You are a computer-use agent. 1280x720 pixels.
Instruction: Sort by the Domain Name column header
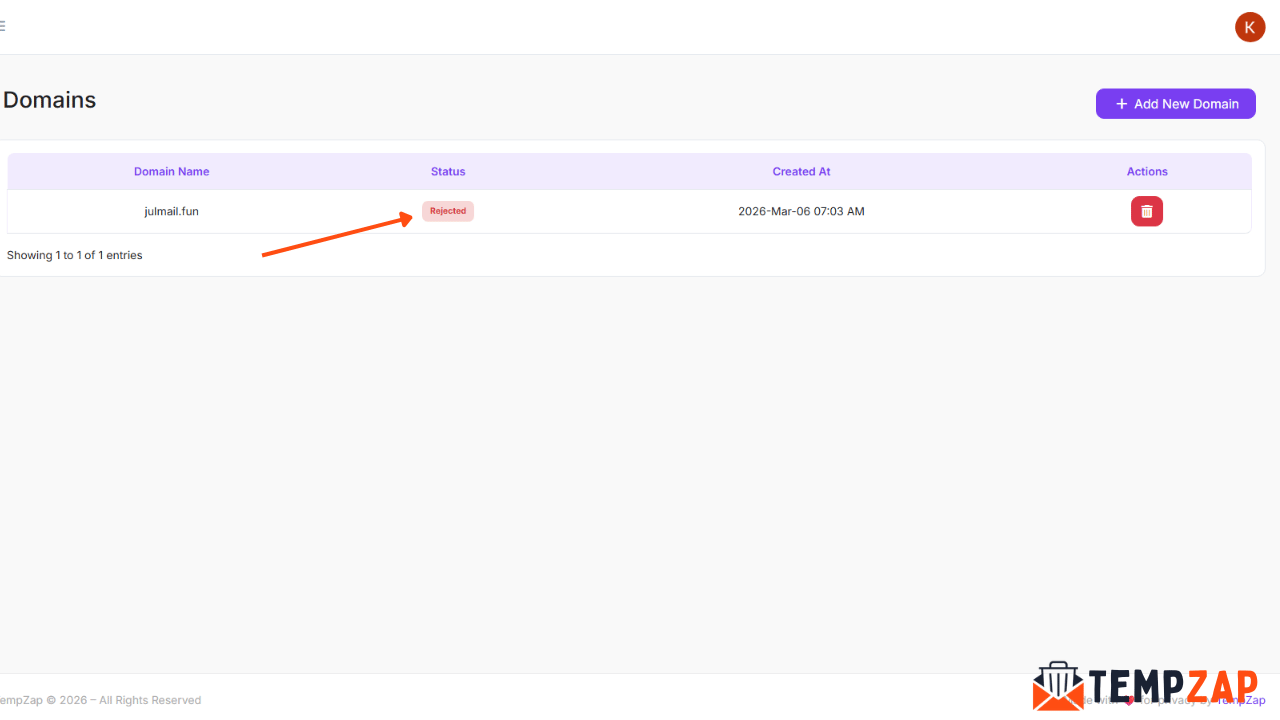click(171, 171)
